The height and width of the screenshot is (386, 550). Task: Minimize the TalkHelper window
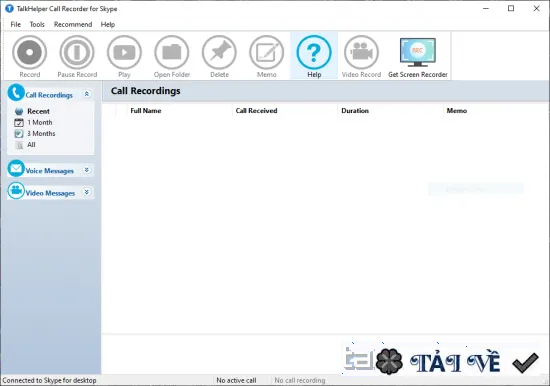pos(486,8)
